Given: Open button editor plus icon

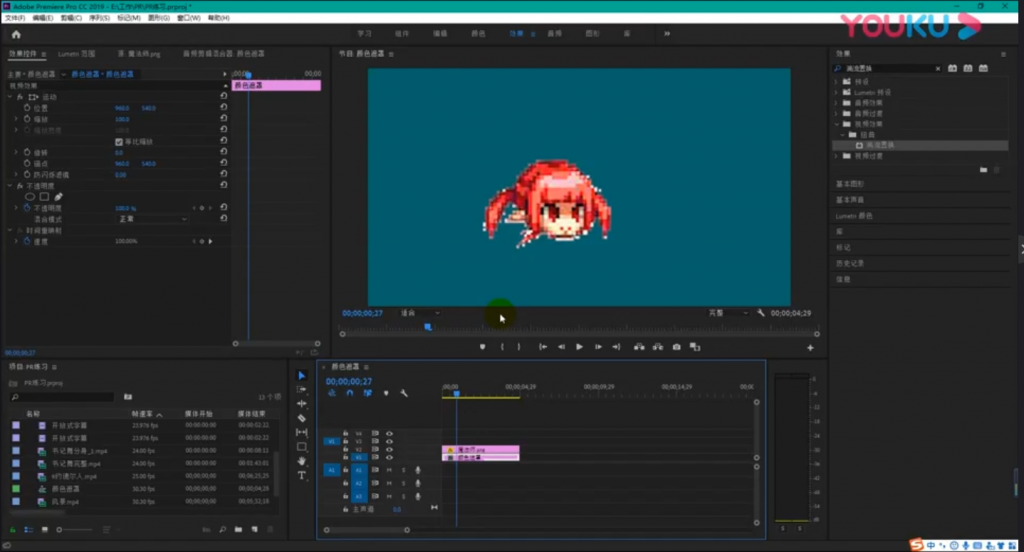Looking at the screenshot, I should click(810, 348).
